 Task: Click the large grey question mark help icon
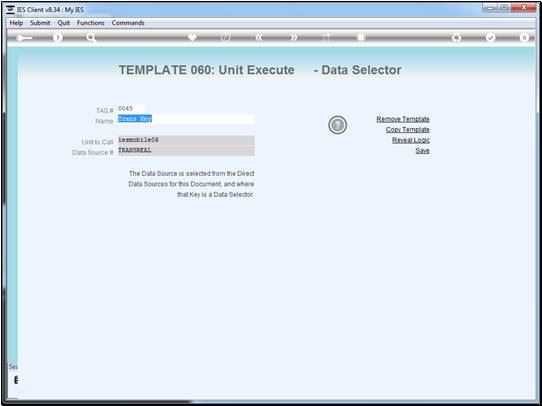337,125
